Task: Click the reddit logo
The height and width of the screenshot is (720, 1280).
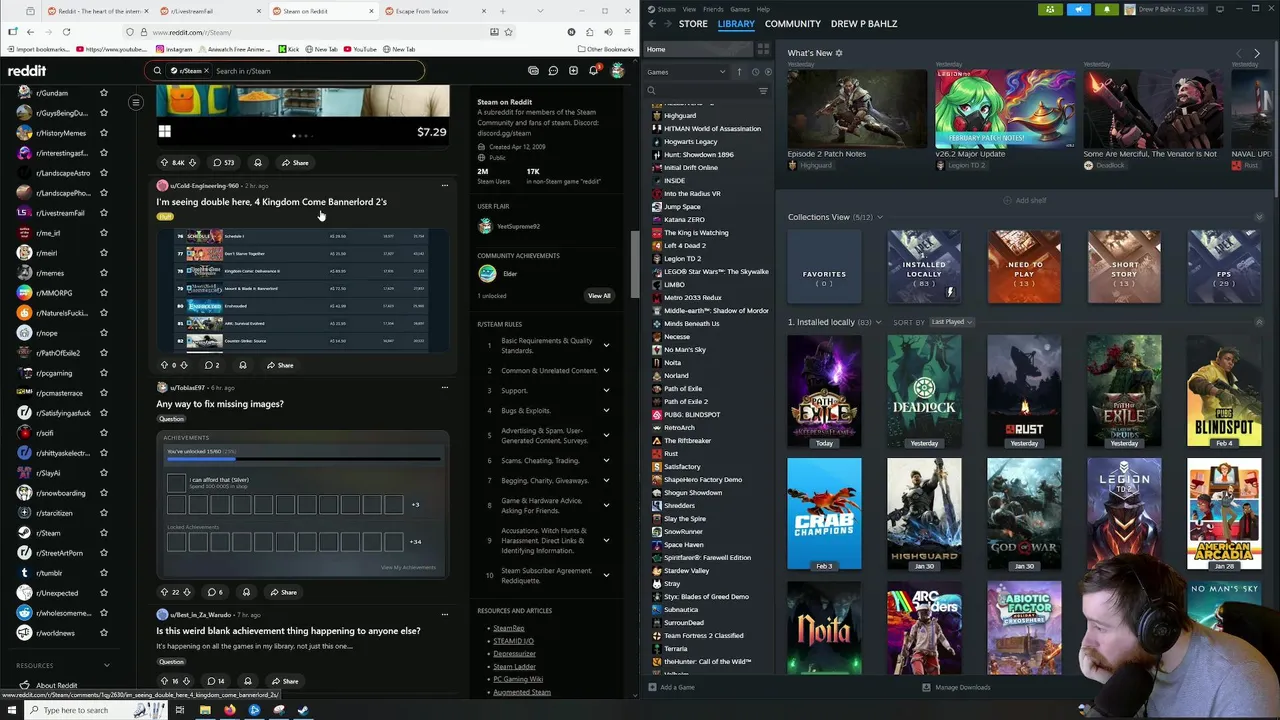Action: coord(27,71)
